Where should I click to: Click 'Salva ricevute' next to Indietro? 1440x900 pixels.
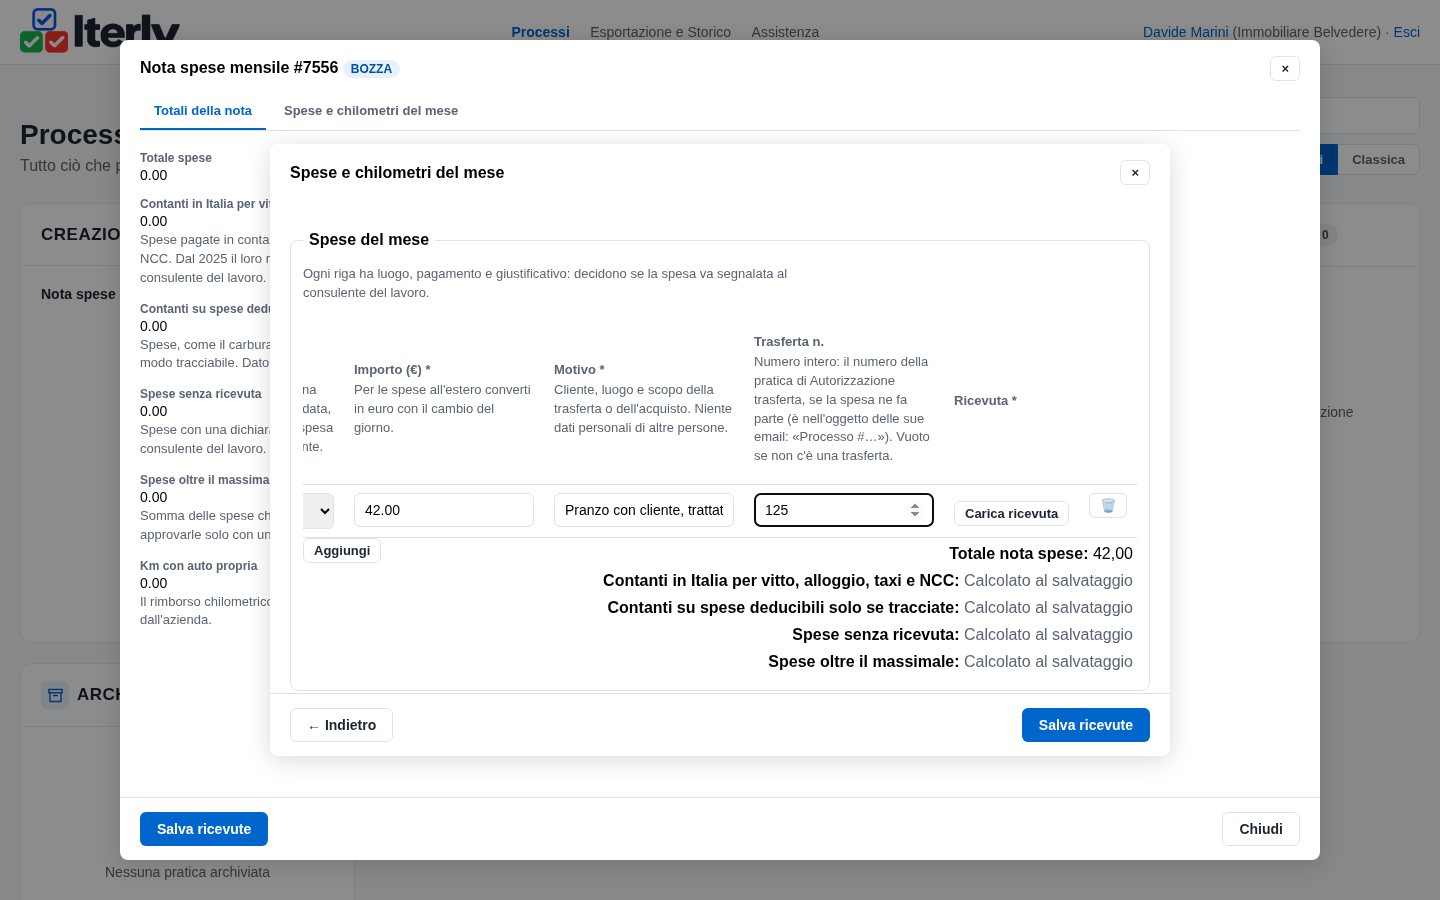pos(1086,725)
